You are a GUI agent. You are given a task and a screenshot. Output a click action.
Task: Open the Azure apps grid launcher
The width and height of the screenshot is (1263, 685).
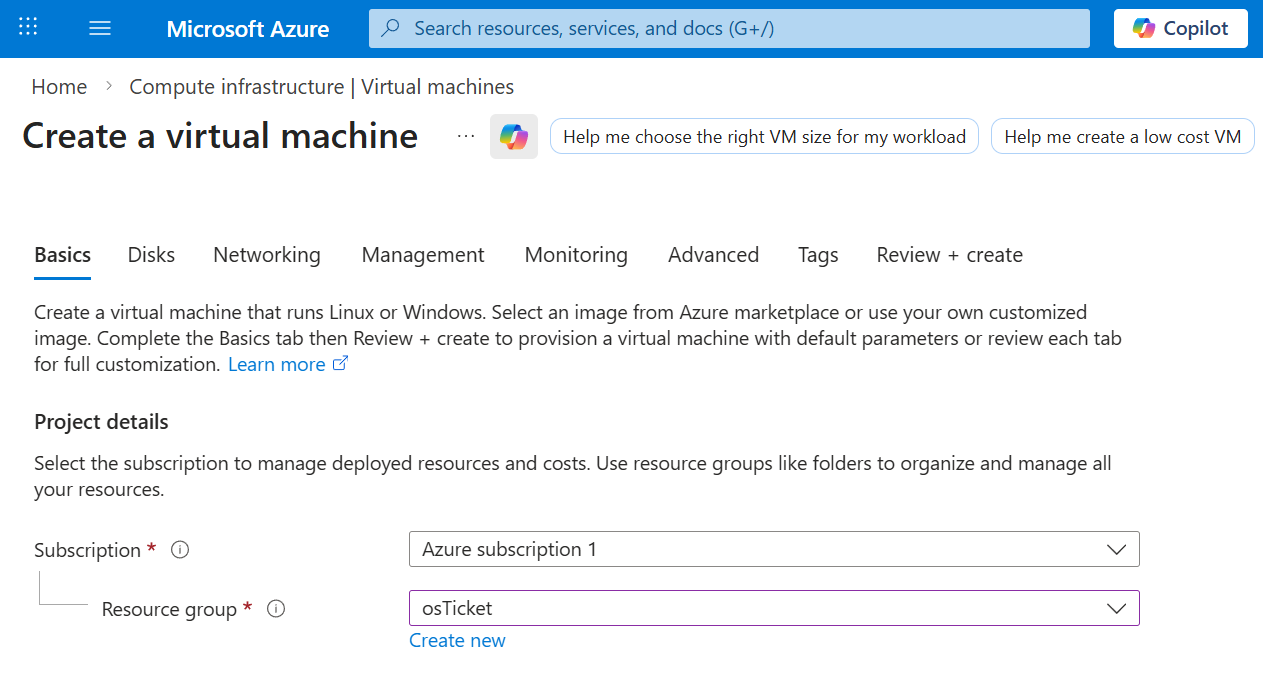pos(28,28)
